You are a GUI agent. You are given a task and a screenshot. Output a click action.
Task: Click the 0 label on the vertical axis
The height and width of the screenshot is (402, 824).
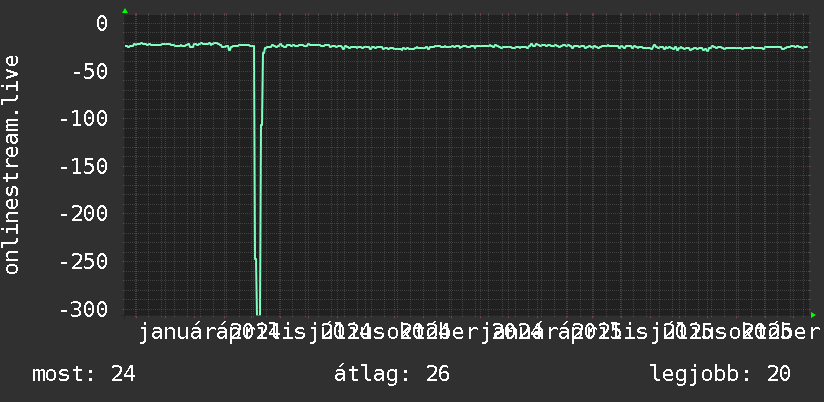(x=102, y=24)
